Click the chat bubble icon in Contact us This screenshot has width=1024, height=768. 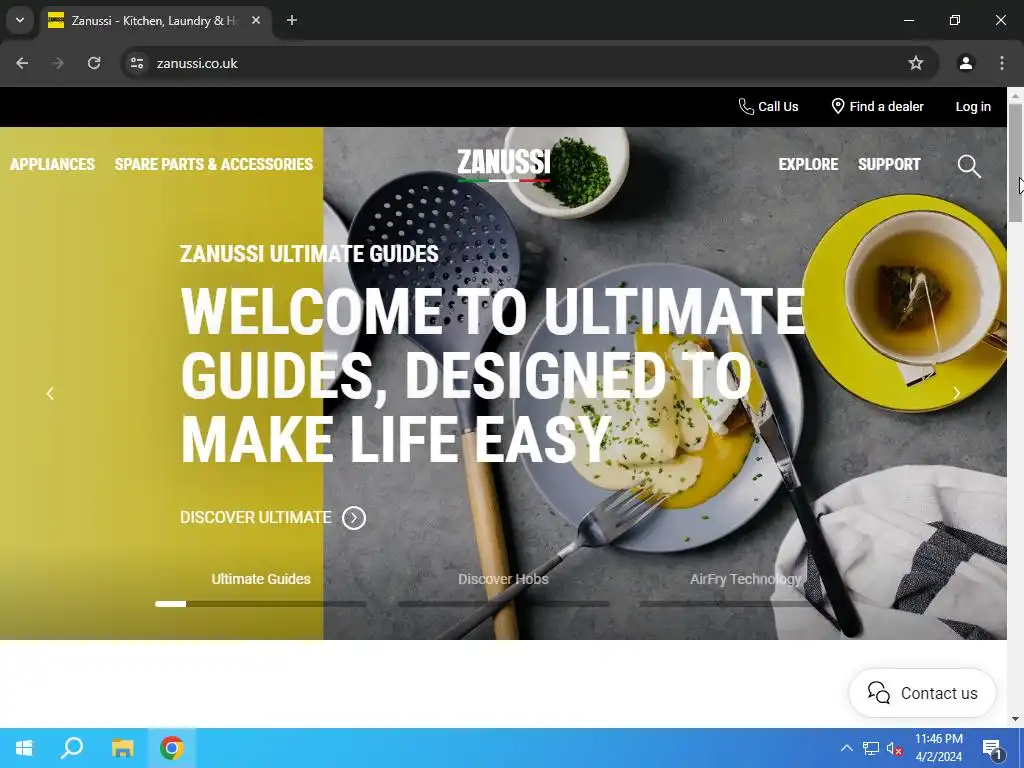[878, 693]
